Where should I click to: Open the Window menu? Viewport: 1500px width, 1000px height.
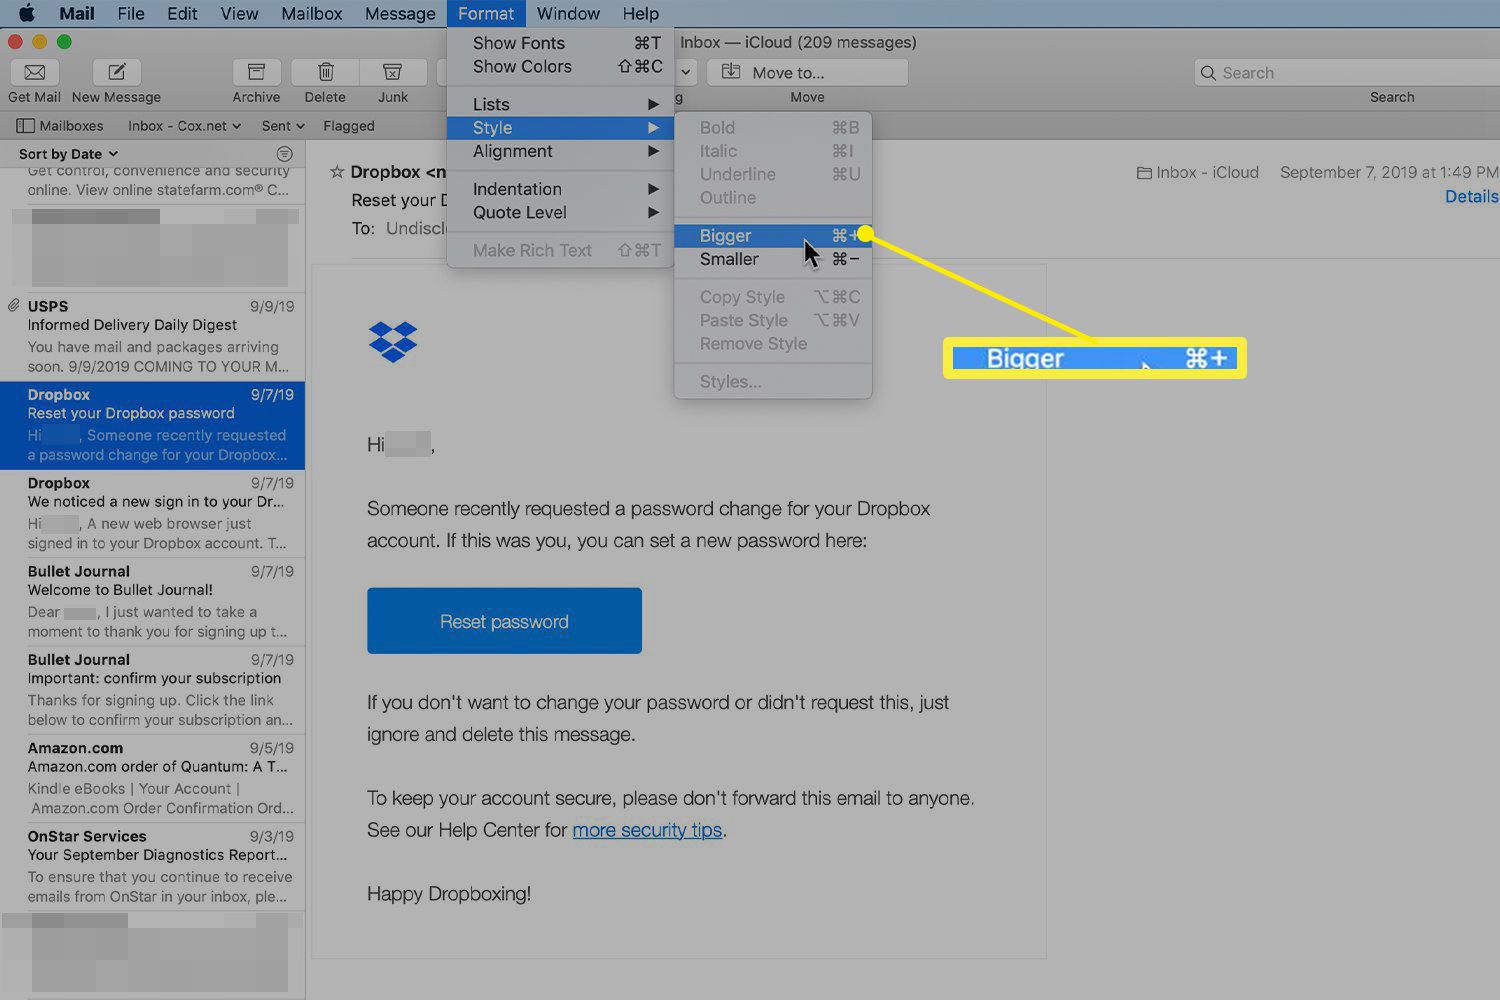pos(568,13)
